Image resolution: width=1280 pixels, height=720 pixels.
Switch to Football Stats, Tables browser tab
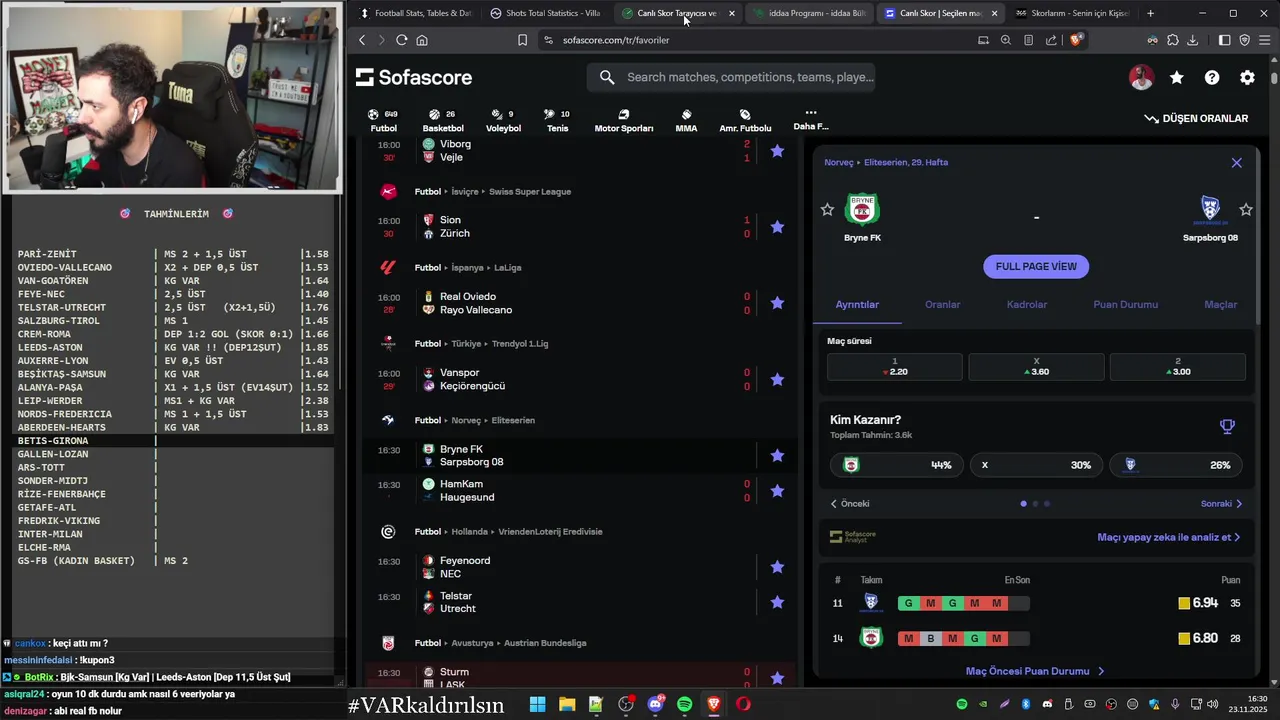(414, 13)
